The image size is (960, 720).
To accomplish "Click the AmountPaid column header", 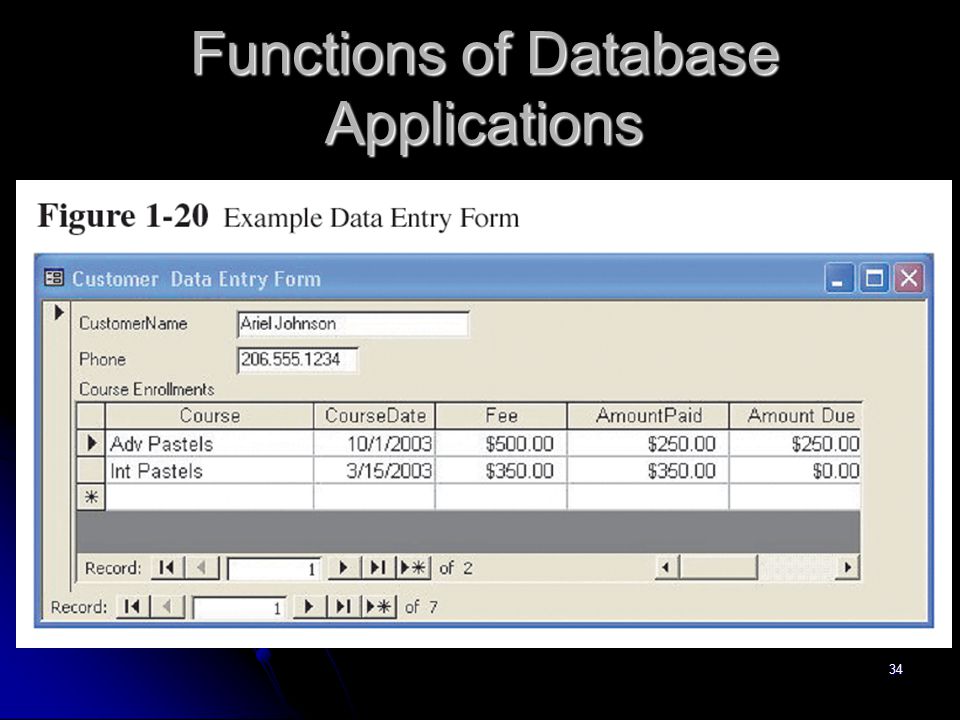I will 648,416.
